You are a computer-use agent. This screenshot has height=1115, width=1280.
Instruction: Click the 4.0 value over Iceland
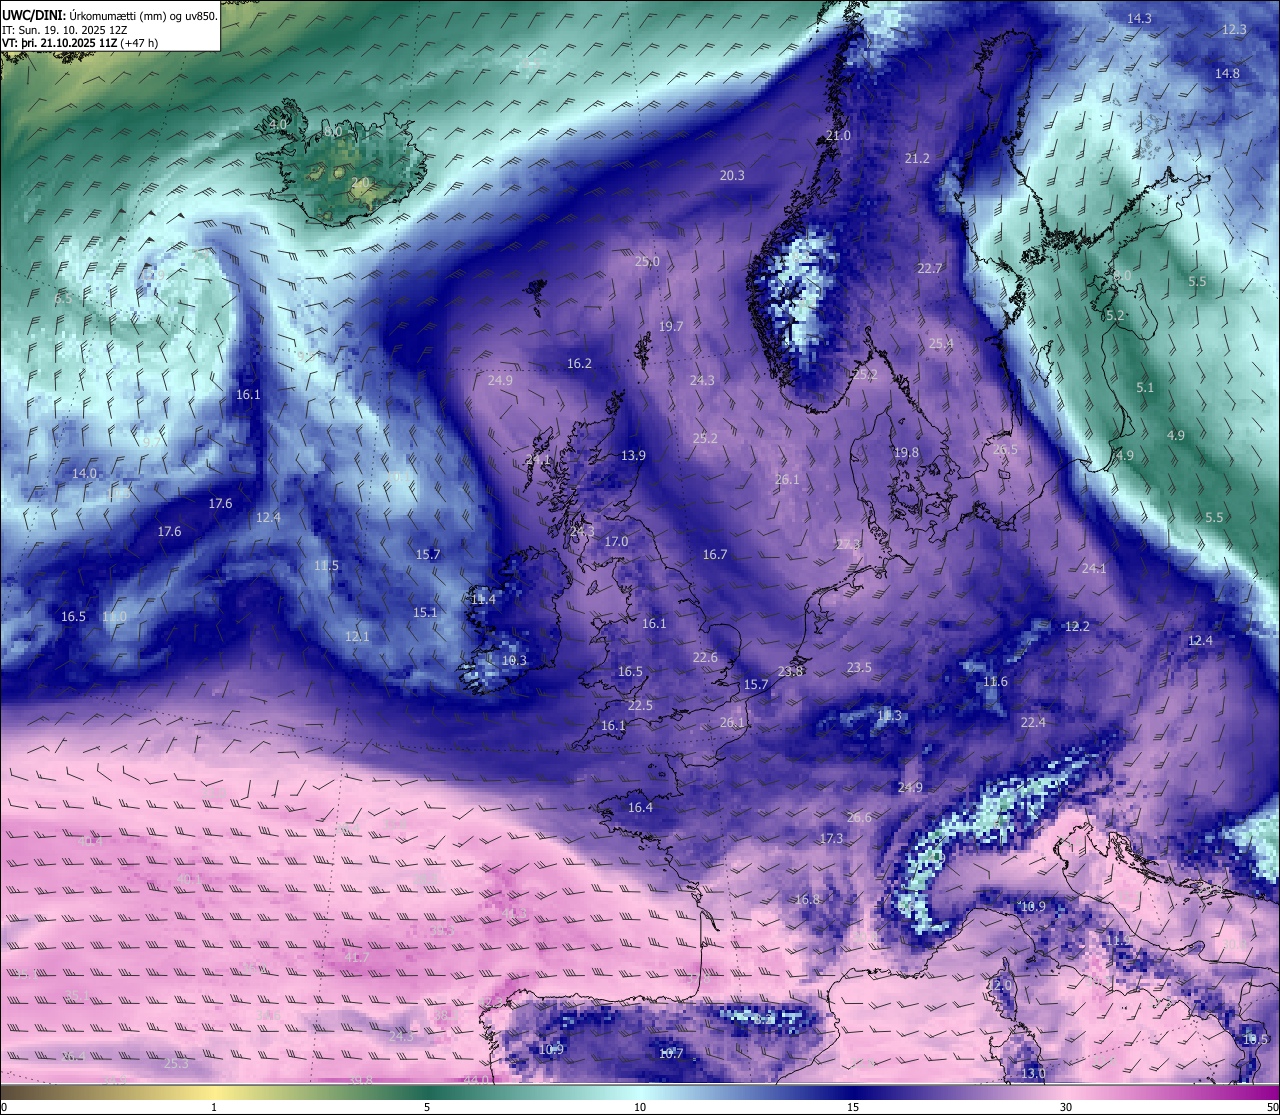(277, 124)
